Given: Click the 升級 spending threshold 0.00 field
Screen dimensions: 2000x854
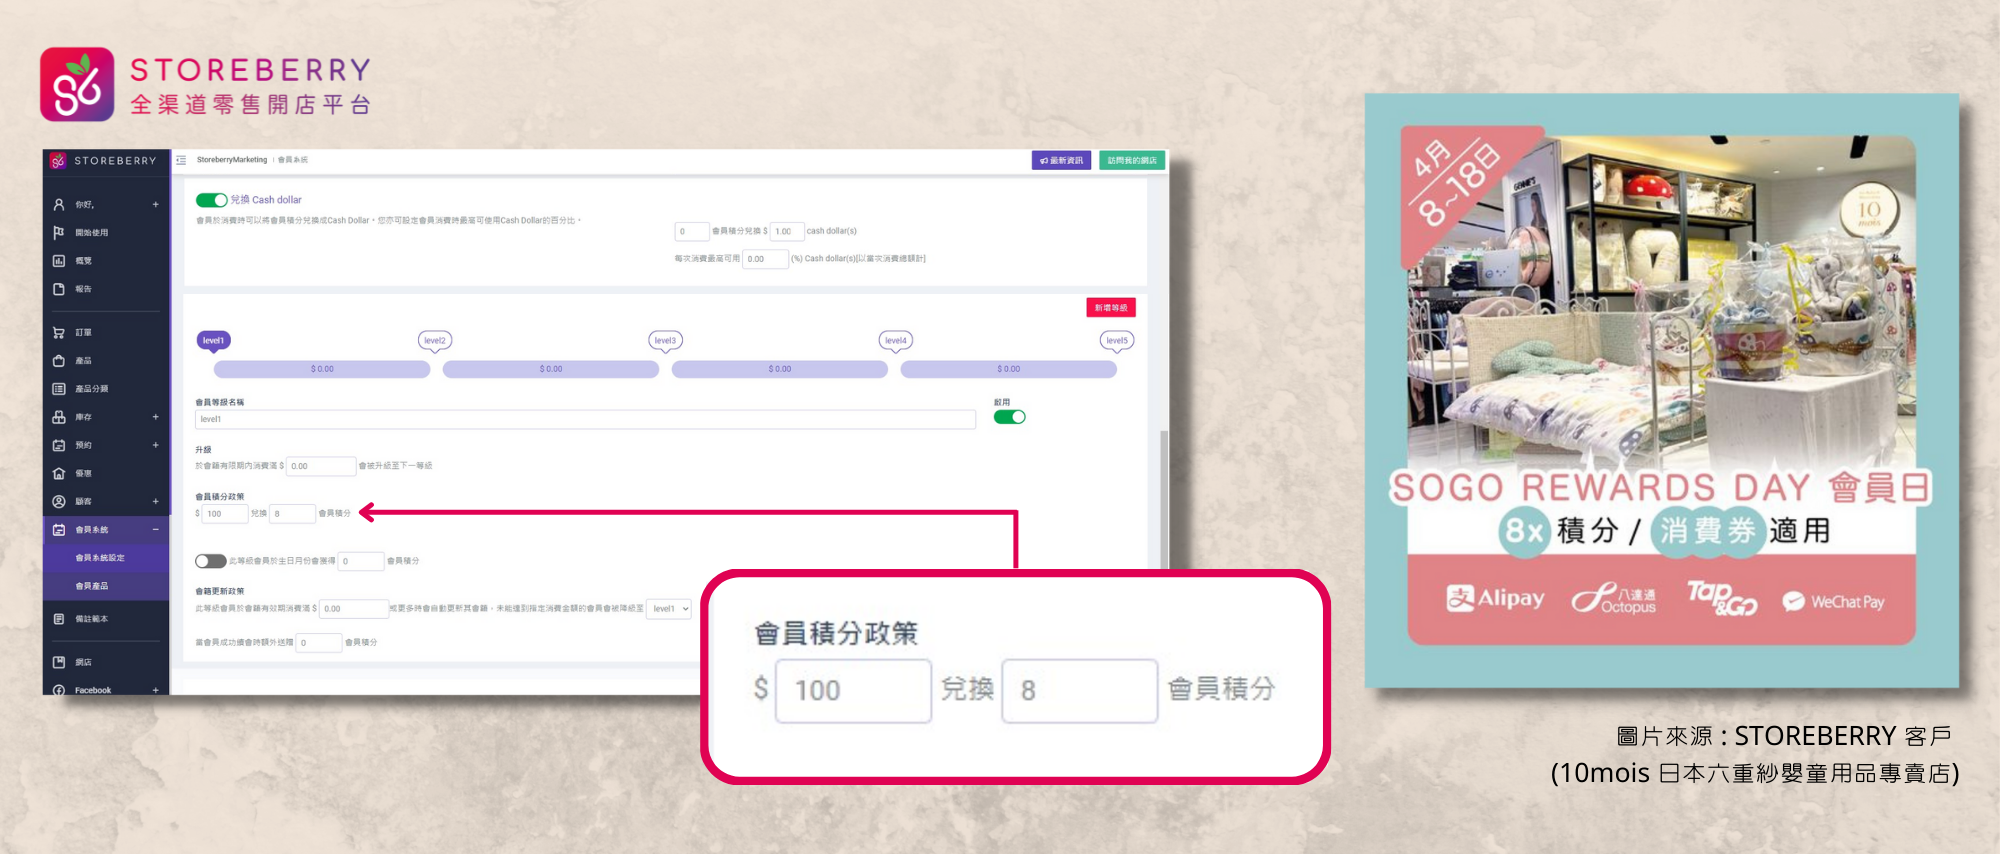Looking at the screenshot, I should (322, 466).
